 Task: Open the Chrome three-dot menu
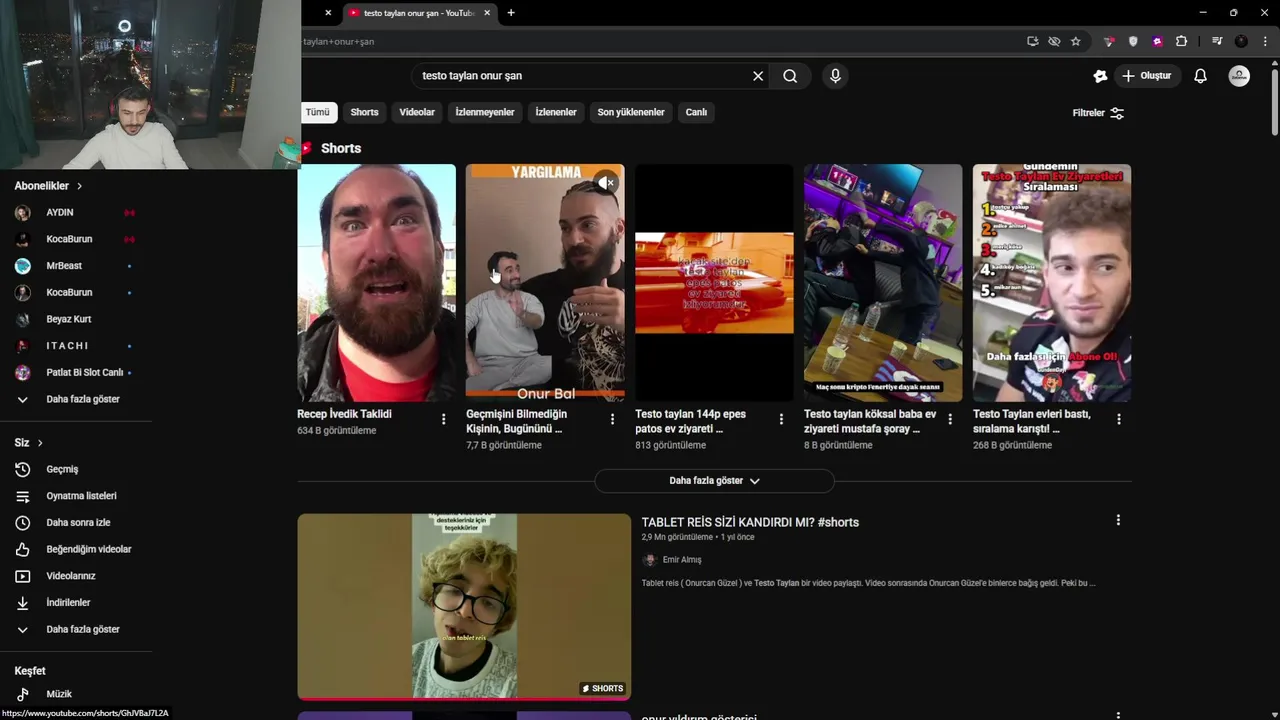[1265, 41]
